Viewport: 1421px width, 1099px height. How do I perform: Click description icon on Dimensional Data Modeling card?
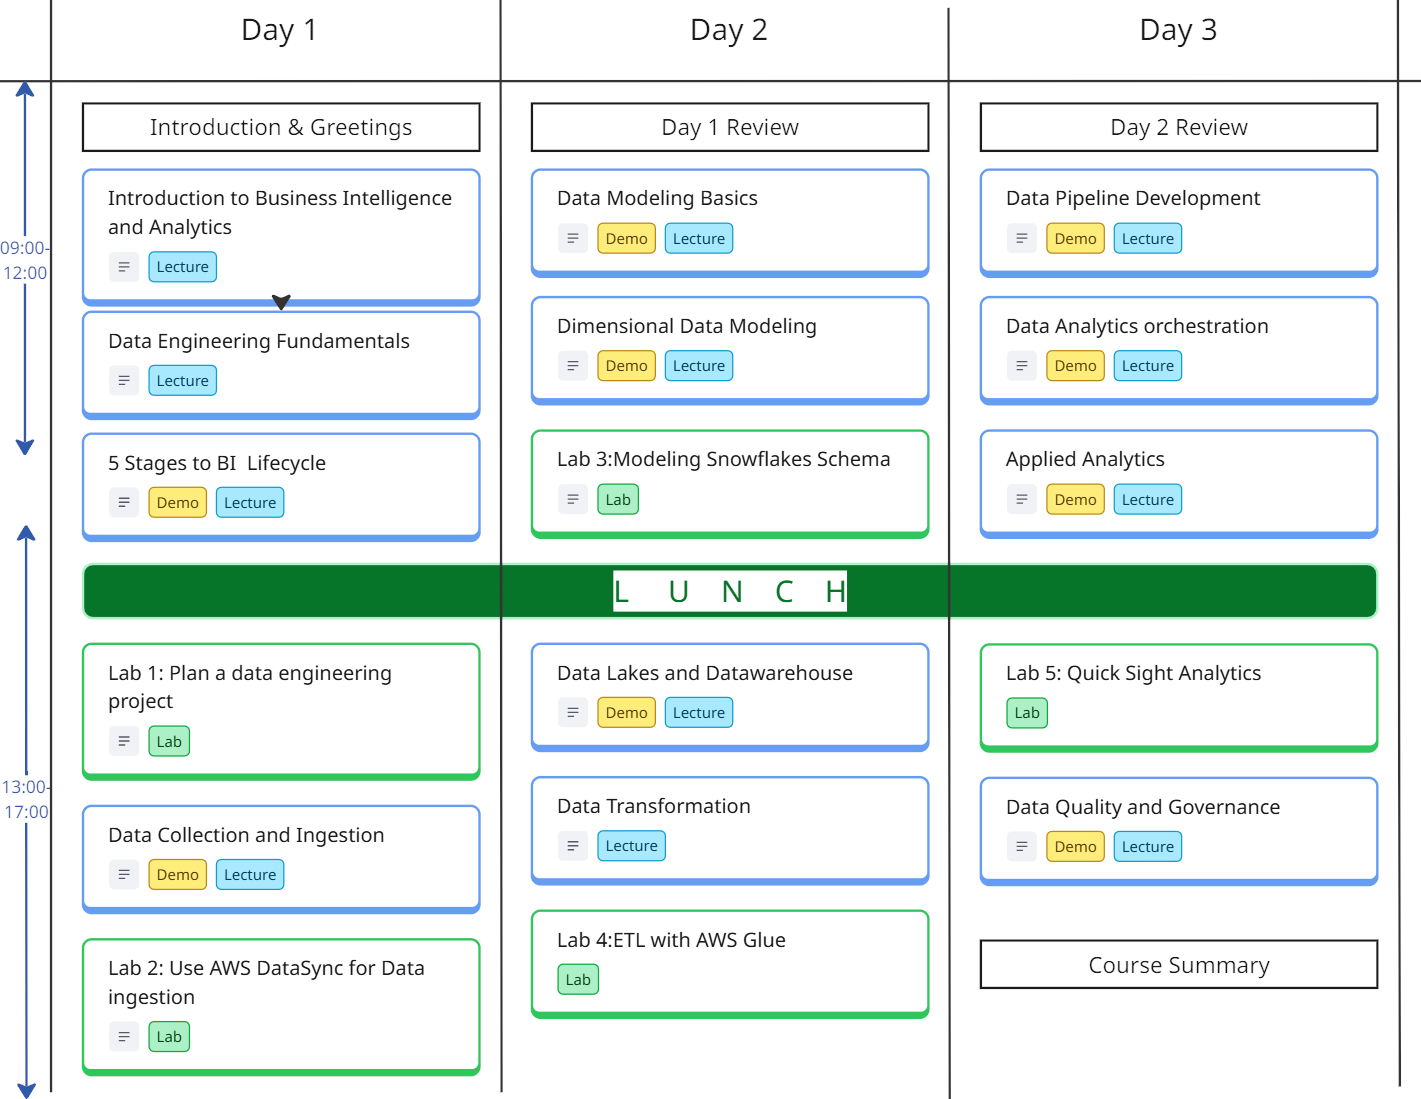(x=572, y=366)
